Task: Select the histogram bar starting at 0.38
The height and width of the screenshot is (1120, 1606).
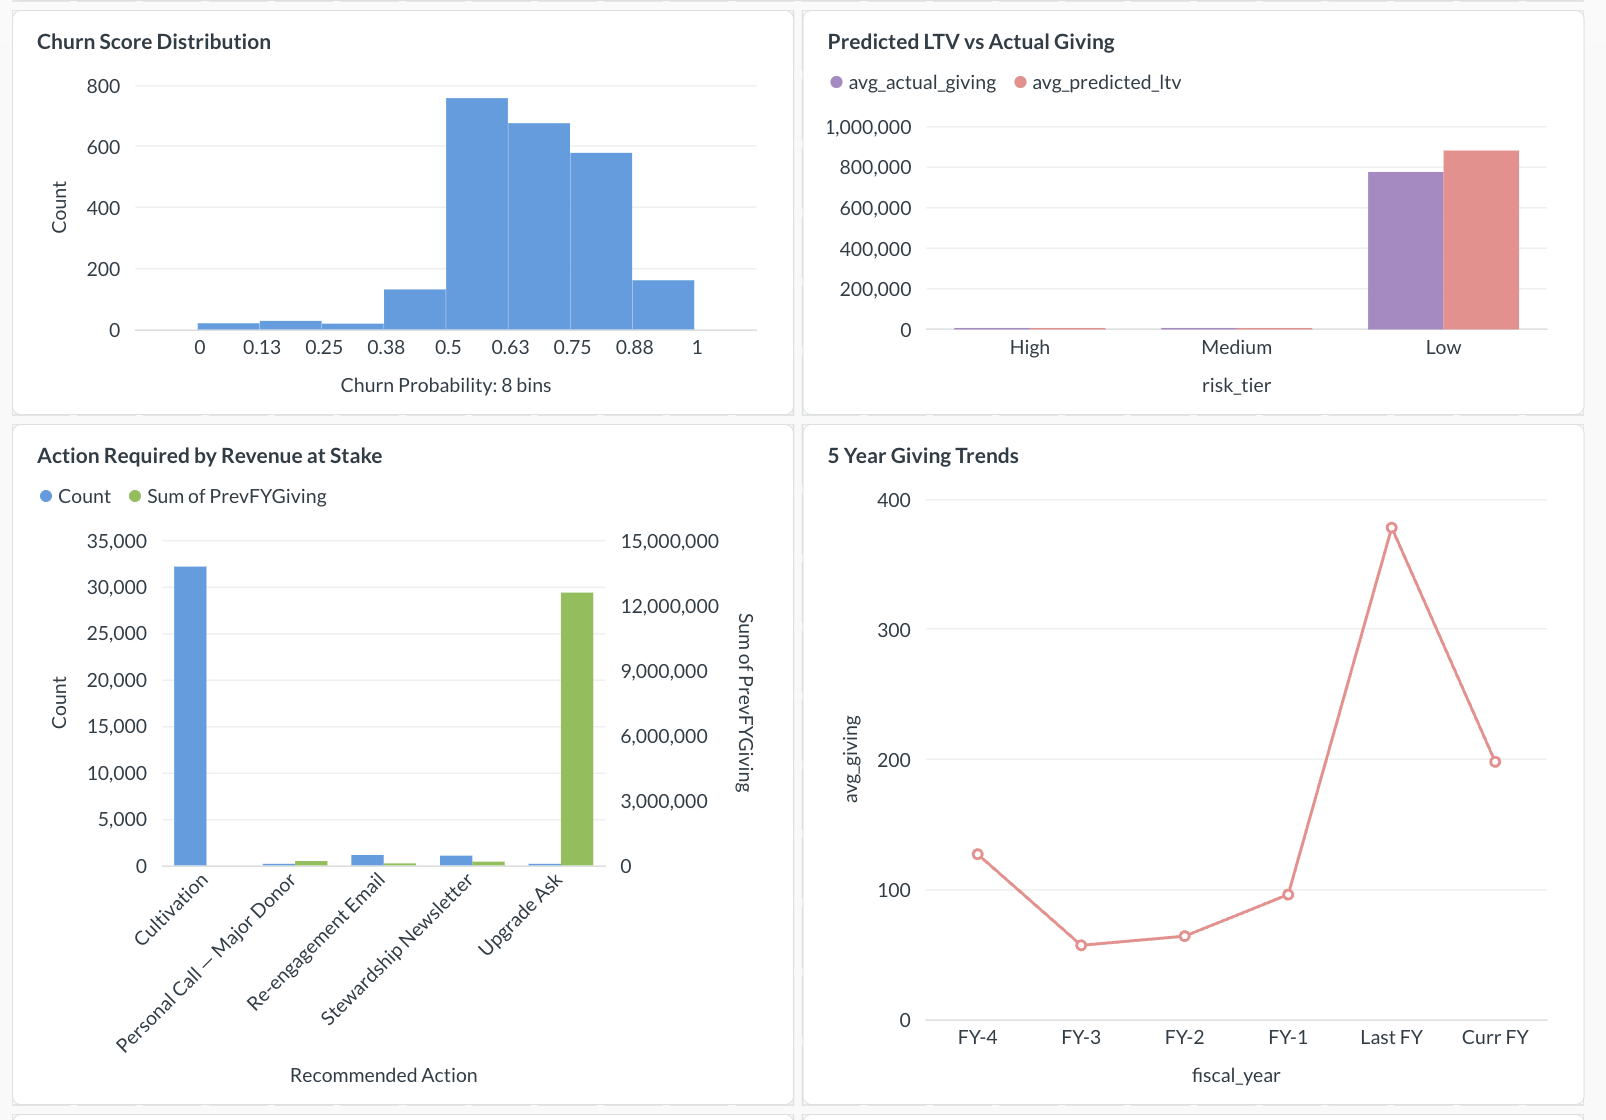Action: click(x=415, y=310)
